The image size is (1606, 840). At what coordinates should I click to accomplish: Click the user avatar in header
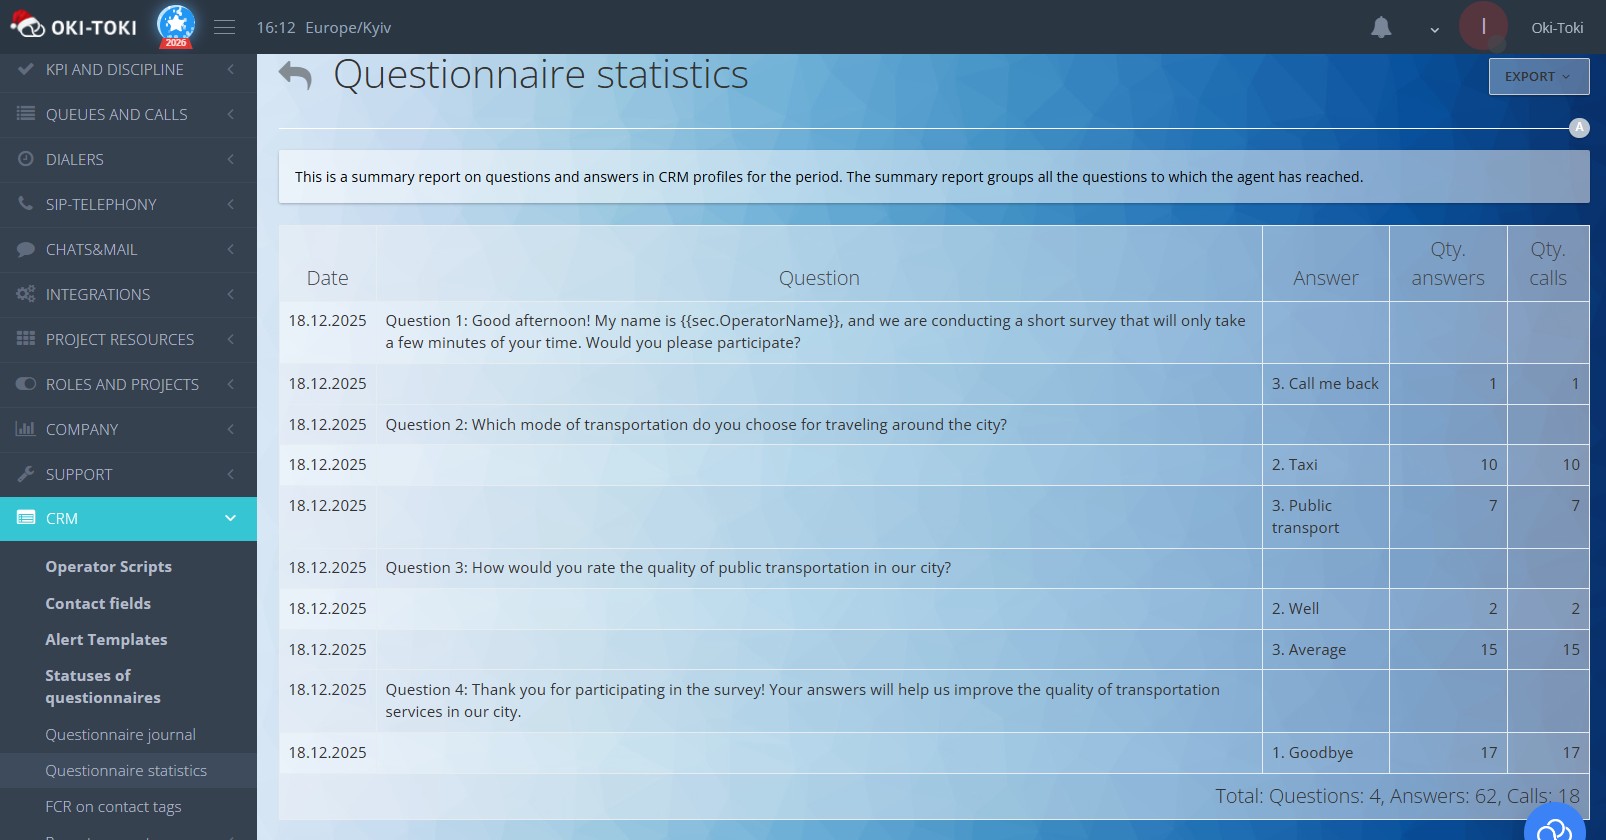click(x=1483, y=27)
